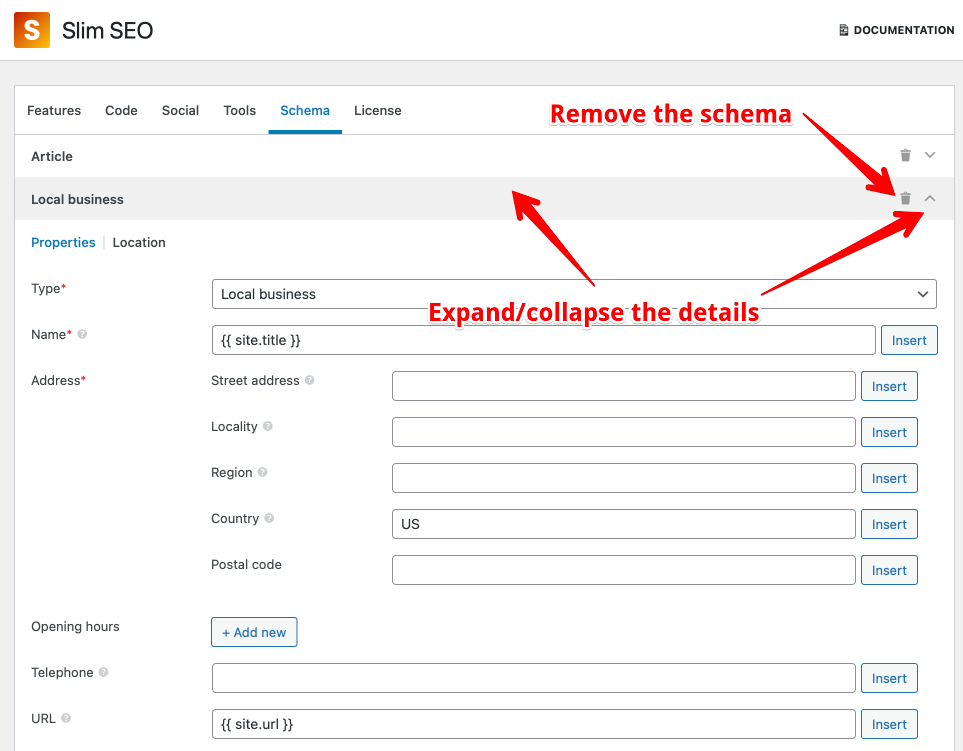Viewport: 963px width, 751px height.
Task: Switch to the Code tab
Action: [121, 111]
